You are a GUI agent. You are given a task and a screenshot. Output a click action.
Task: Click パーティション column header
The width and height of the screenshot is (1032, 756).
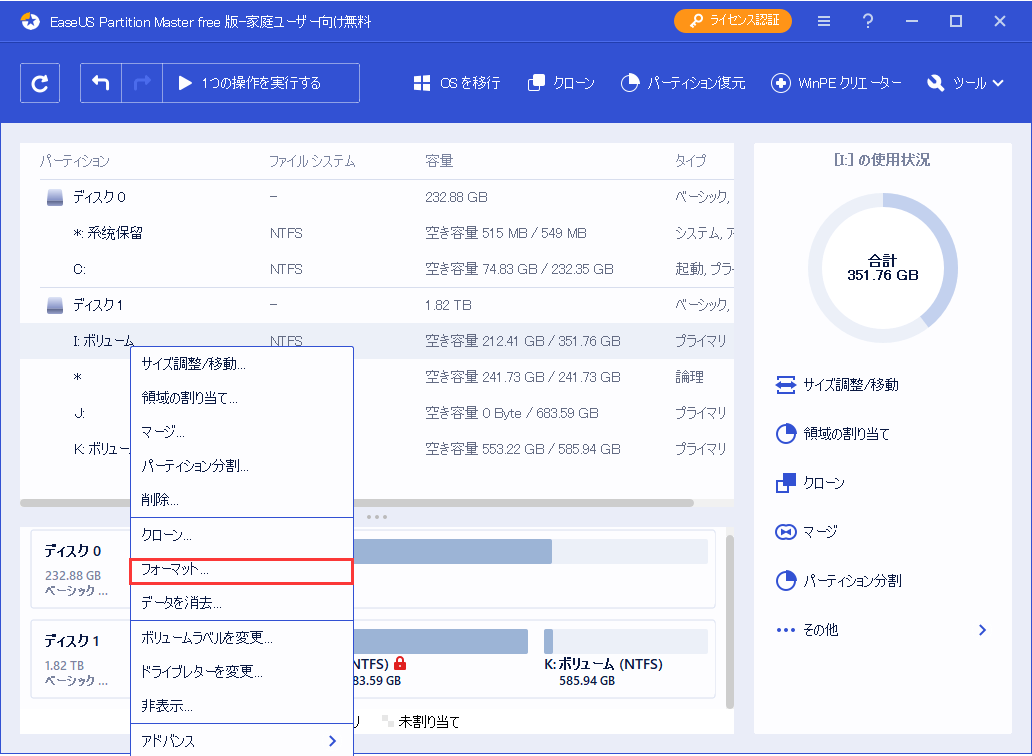(74, 161)
